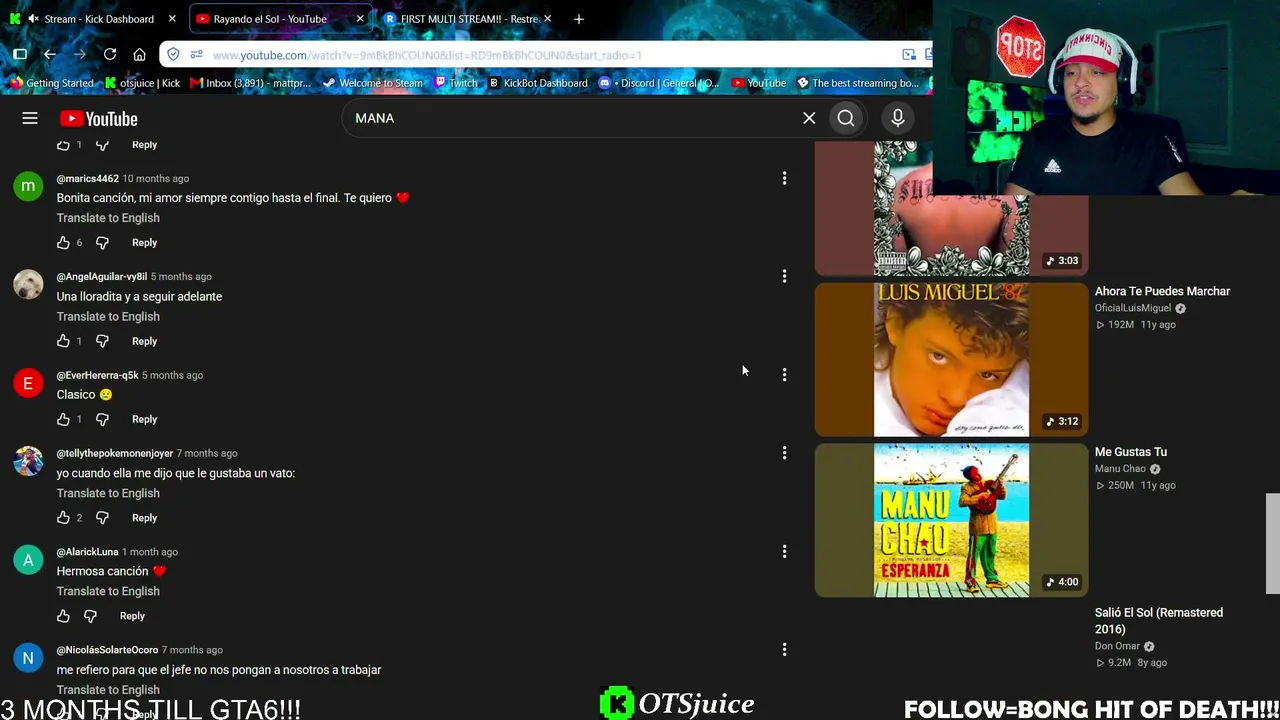The width and height of the screenshot is (1280, 720).
Task: Clear the MANA search text
Action: [x=809, y=118]
